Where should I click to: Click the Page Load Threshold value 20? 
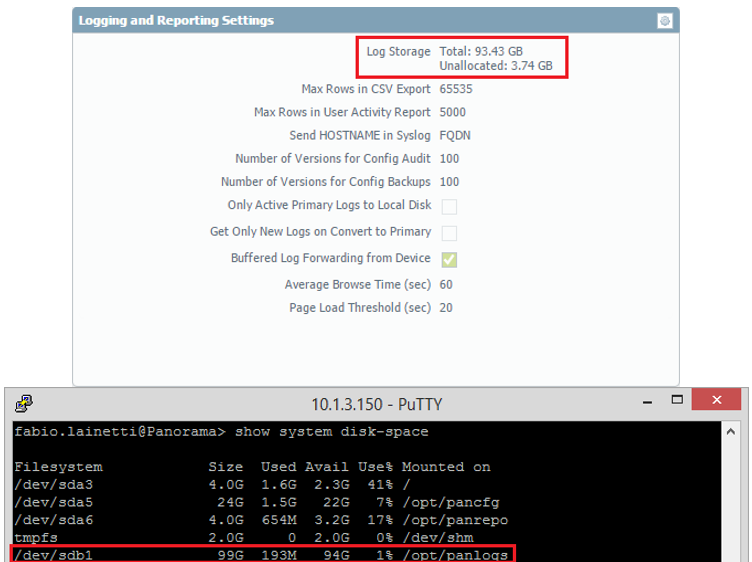446,308
